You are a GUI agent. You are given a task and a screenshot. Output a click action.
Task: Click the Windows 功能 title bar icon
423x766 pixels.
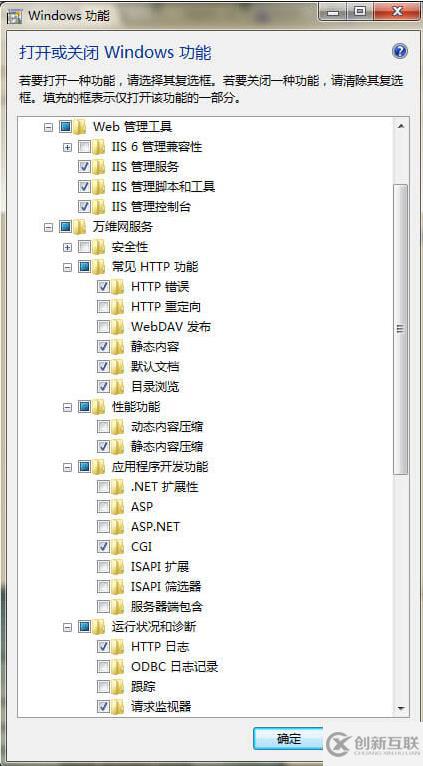coord(14,15)
